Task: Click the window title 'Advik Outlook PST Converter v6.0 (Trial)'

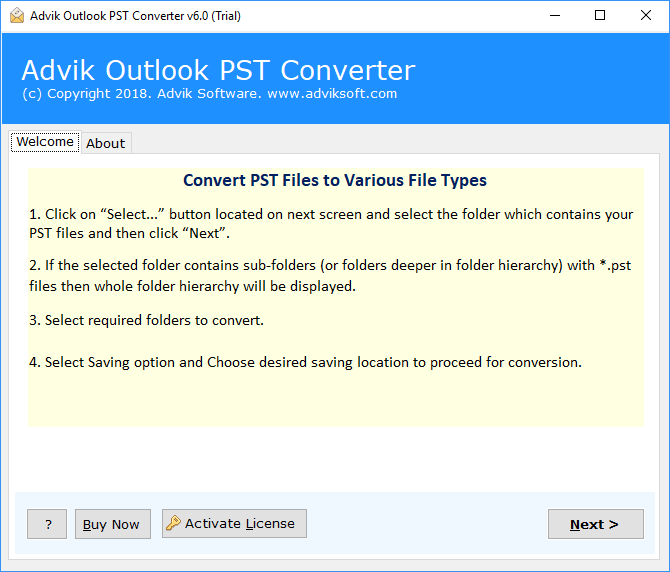Action: [135, 16]
